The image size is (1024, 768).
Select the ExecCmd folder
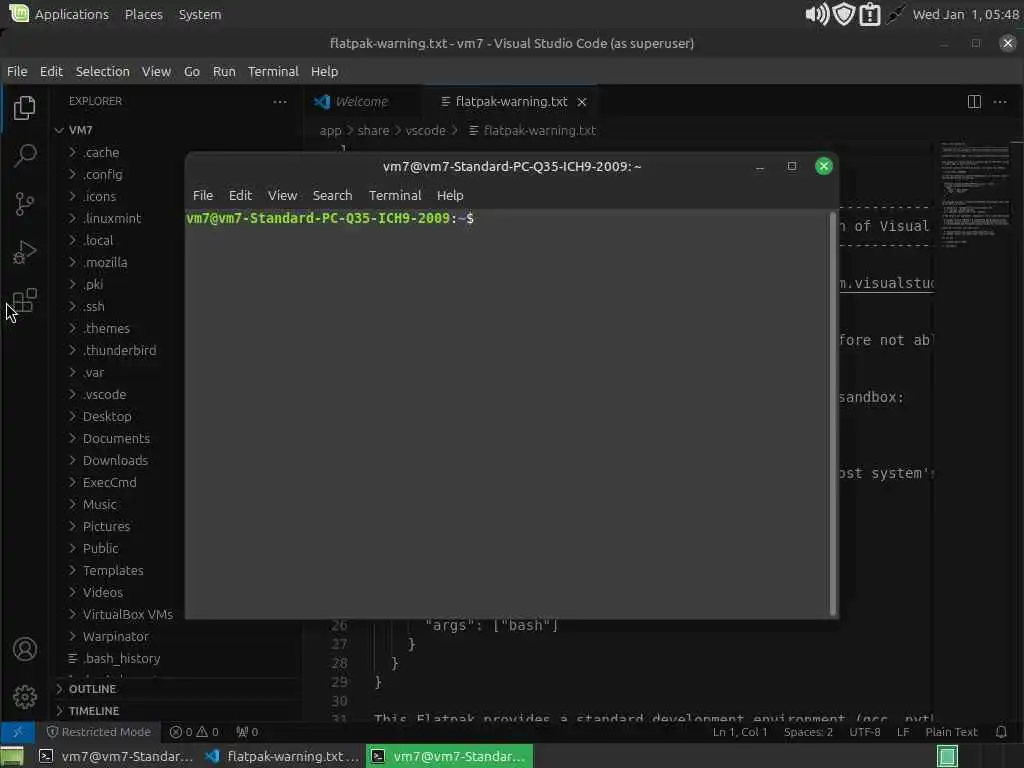coord(110,483)
